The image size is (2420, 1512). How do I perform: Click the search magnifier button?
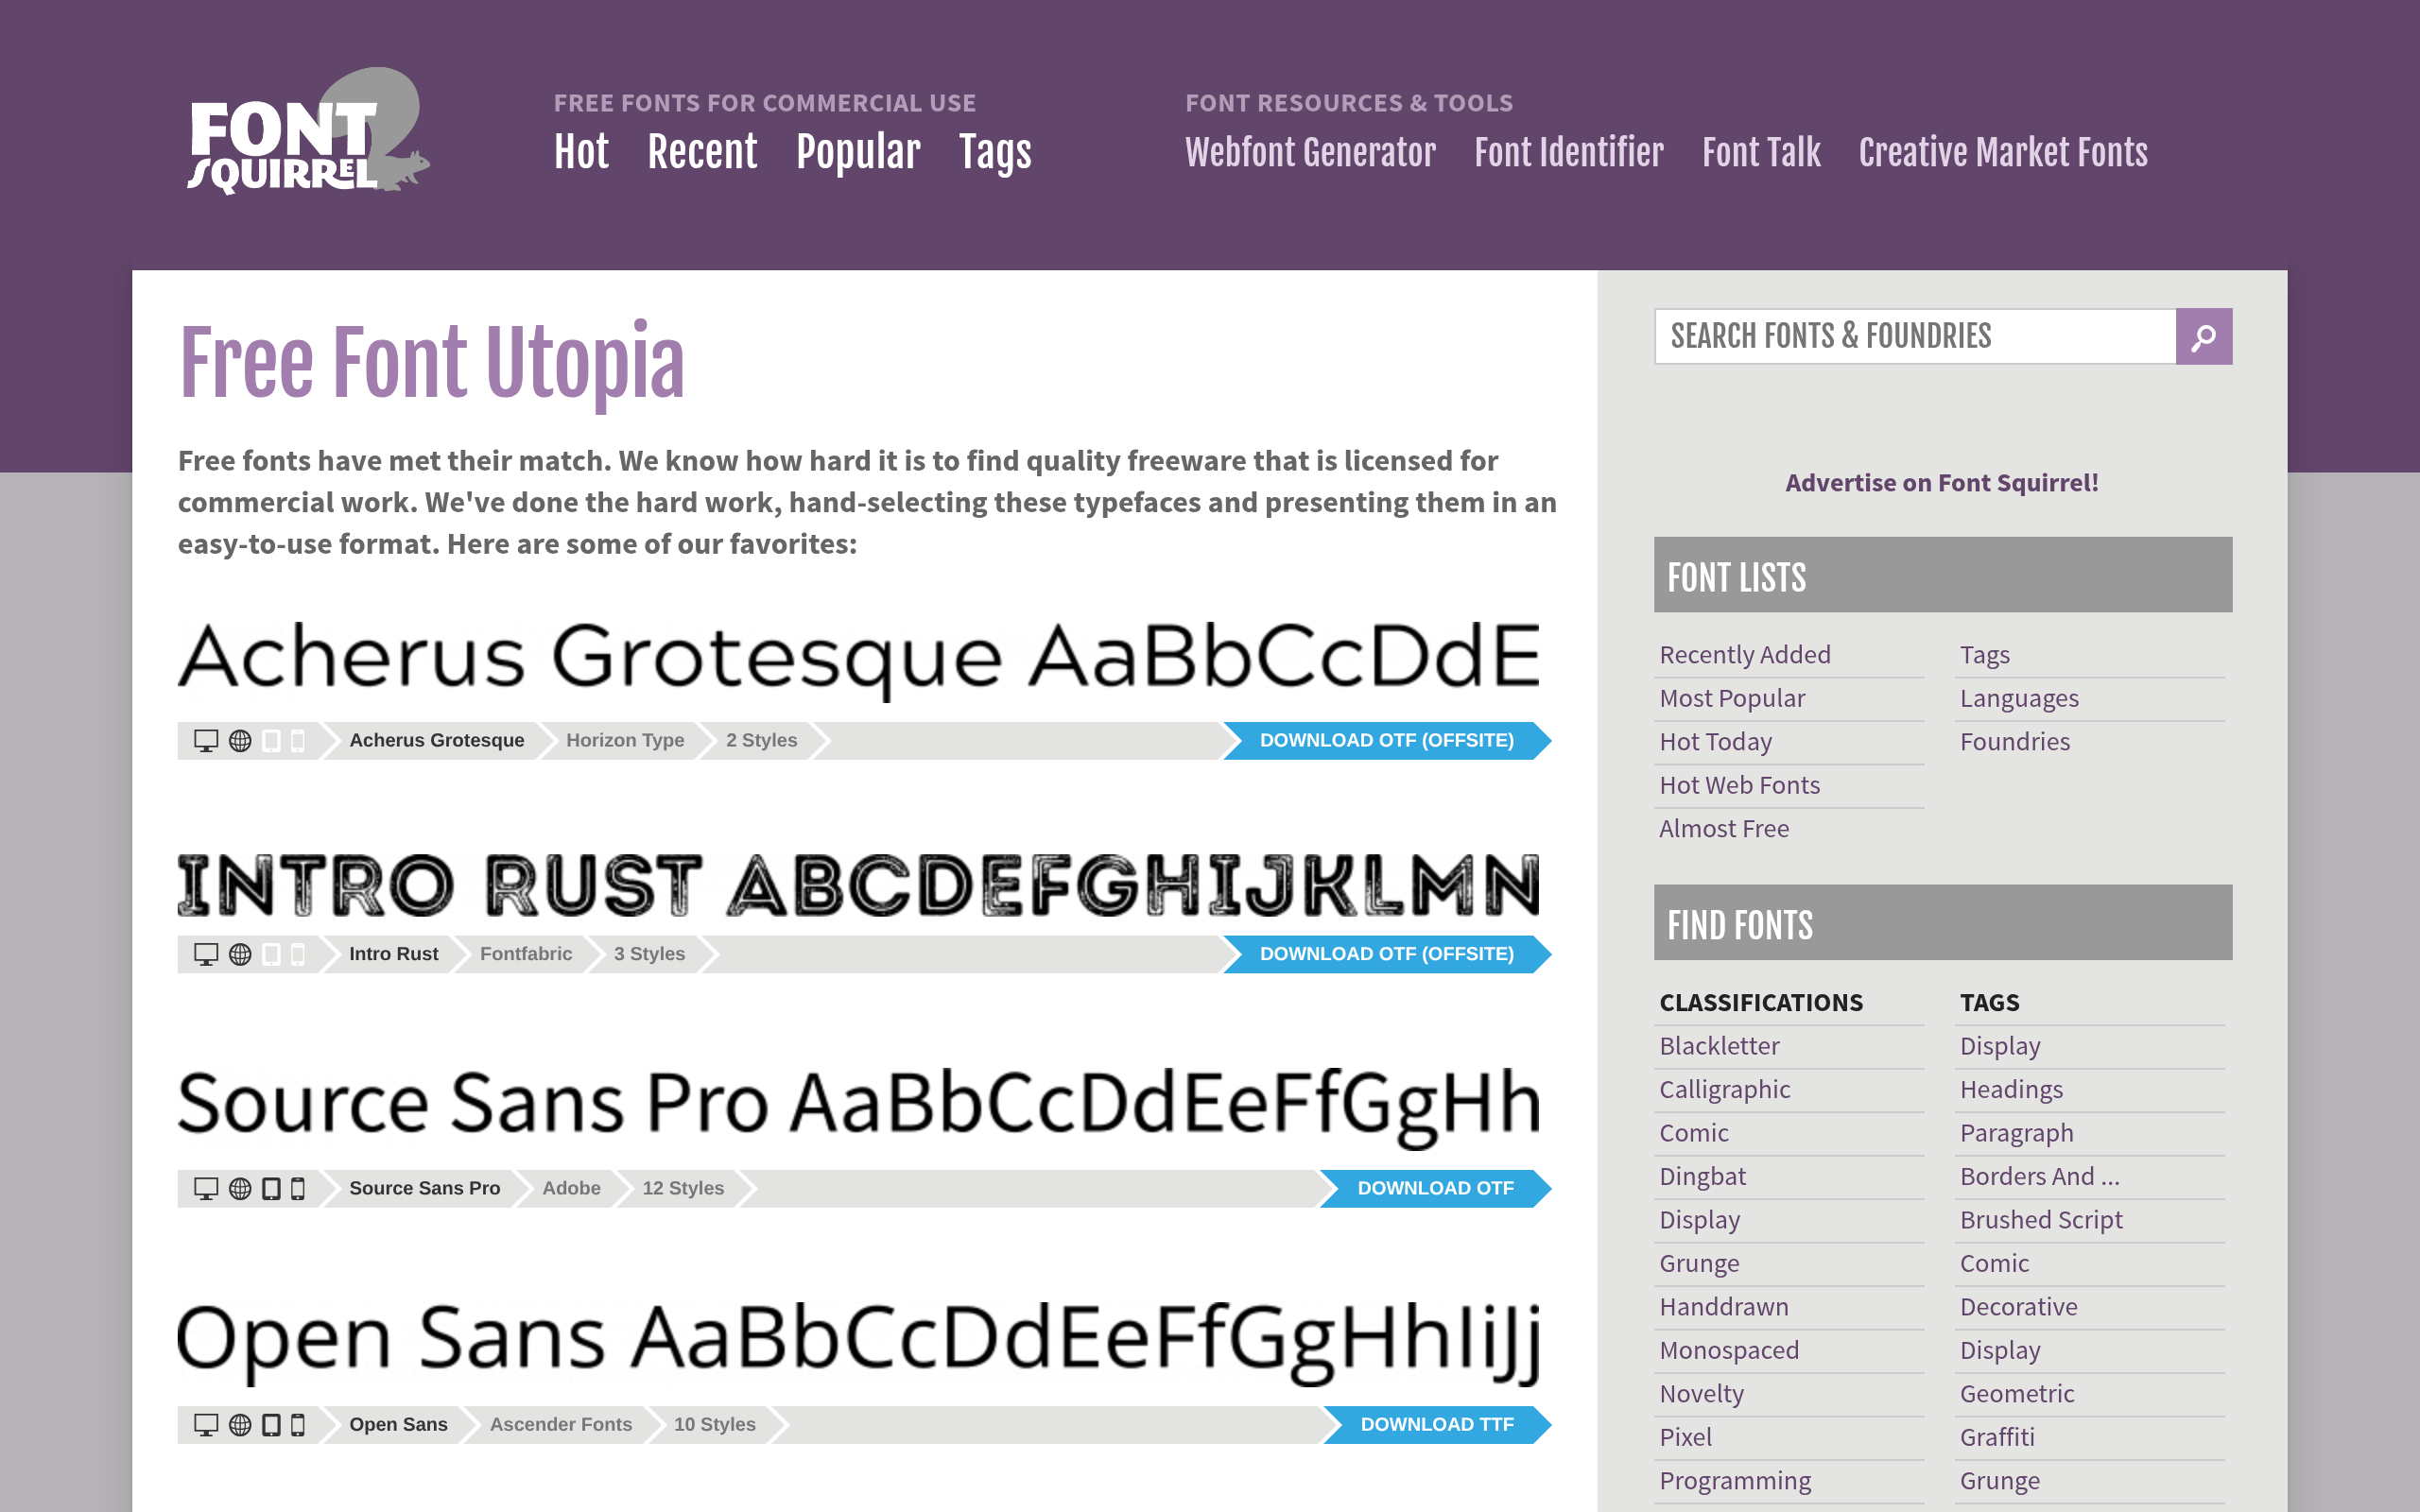2203,336
